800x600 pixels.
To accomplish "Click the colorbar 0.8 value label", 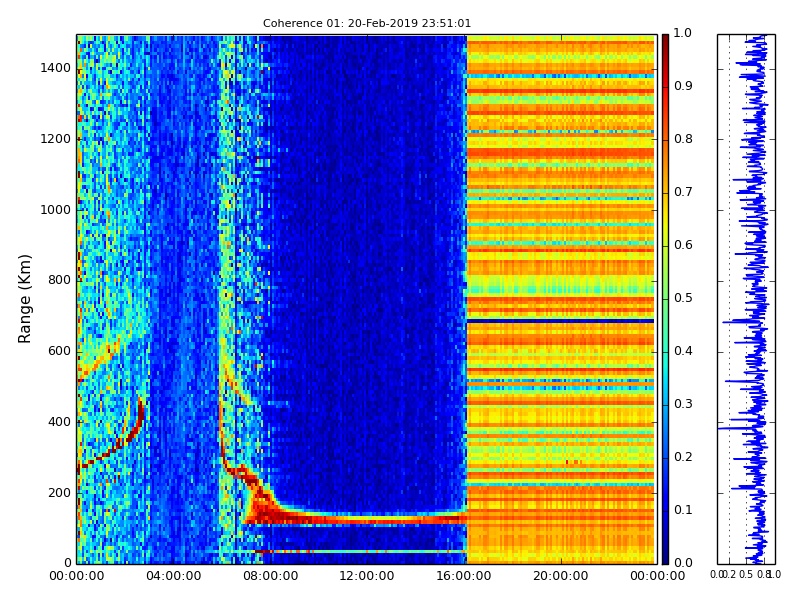I will pos(683,139).
